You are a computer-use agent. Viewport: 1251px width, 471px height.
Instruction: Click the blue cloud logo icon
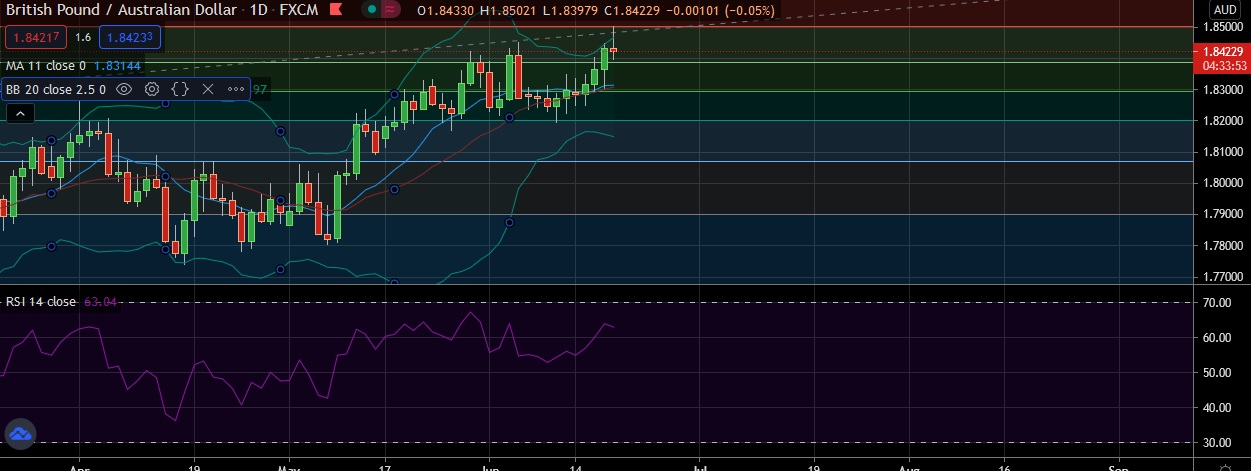pyautogui.click(x=19, y=435)
